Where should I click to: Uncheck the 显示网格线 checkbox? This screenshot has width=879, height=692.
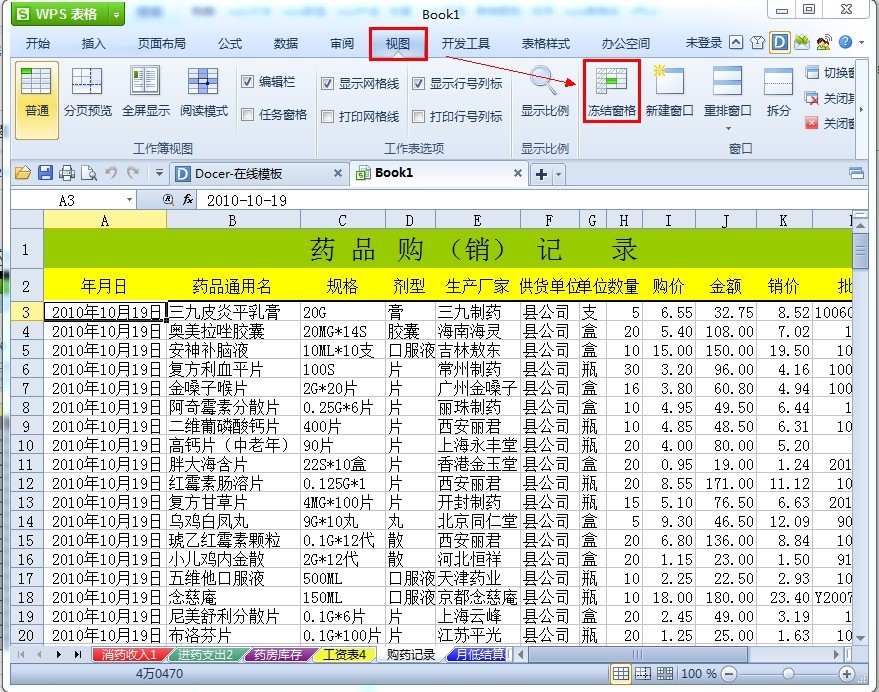(x=327, y=84)
